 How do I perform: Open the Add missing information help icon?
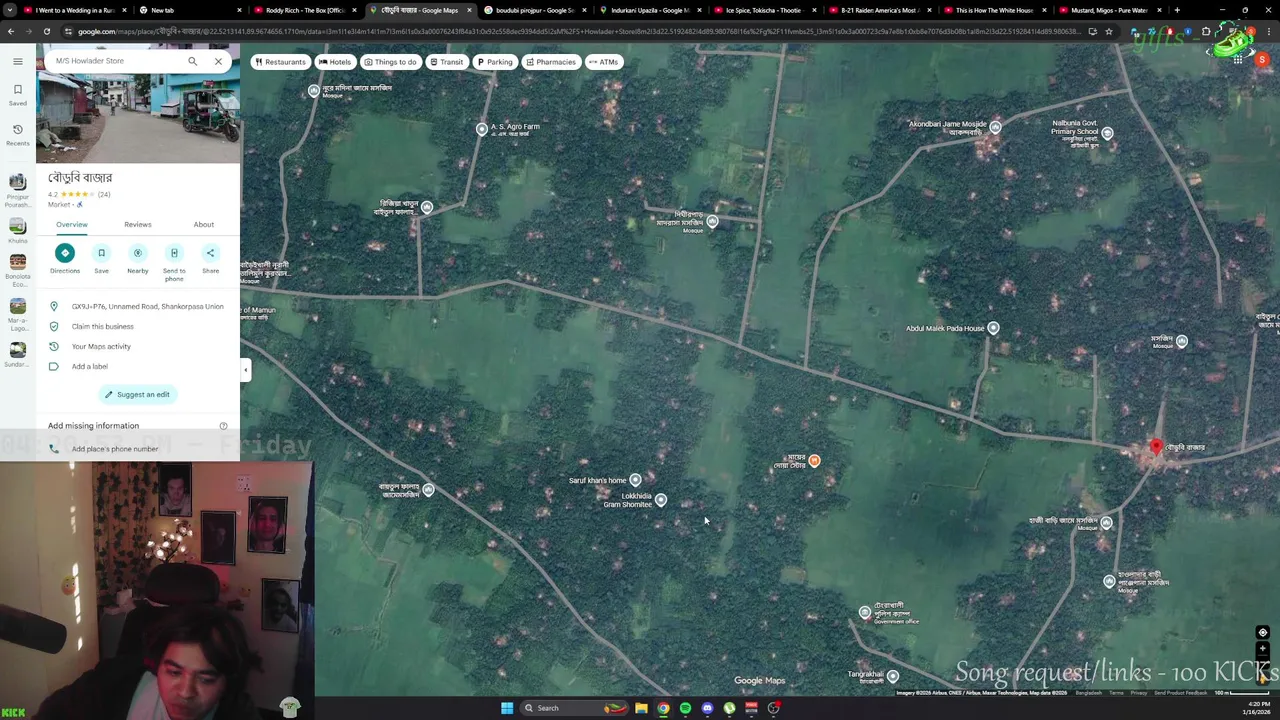tap(223, 426)
